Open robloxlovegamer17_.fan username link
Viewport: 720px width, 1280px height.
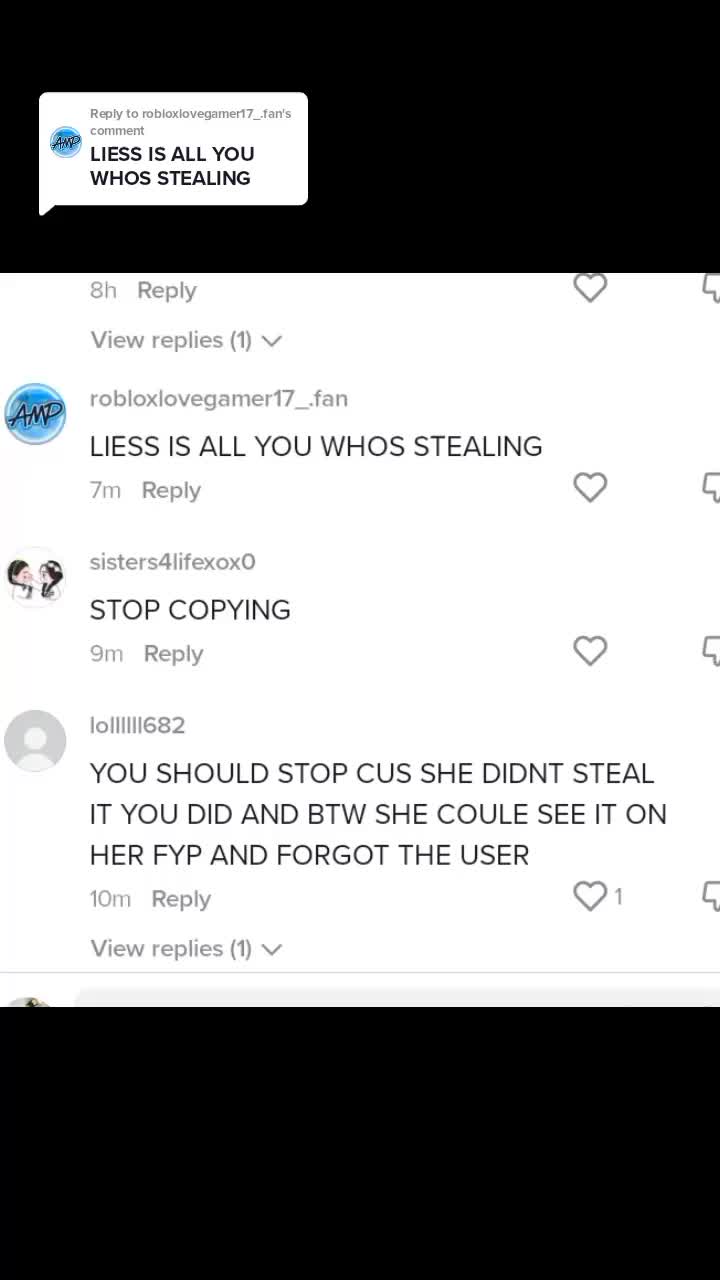coord(219,398)
